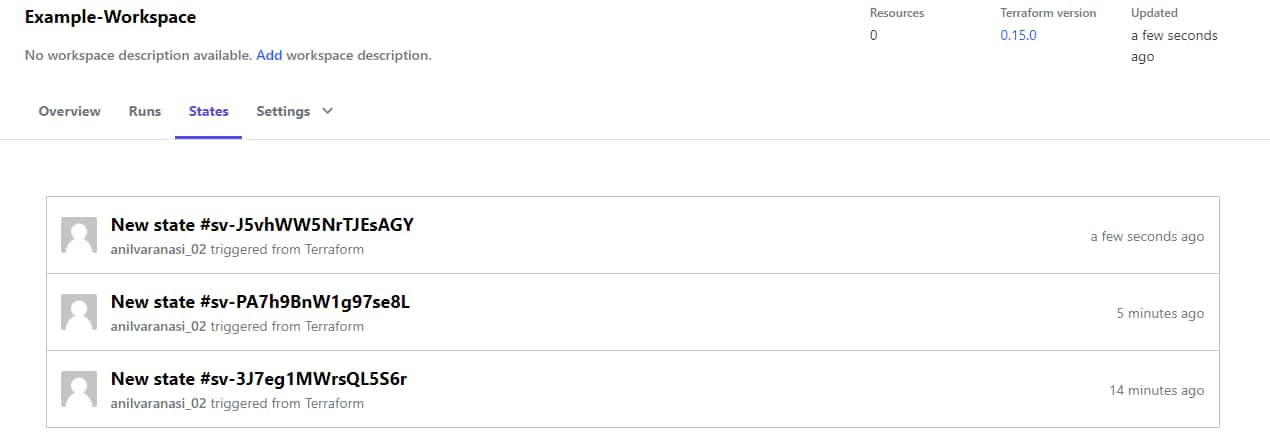
Task: Click avatar icon beside state sv-PA7h9BnW1g97se8L
Action: [79, 312]
